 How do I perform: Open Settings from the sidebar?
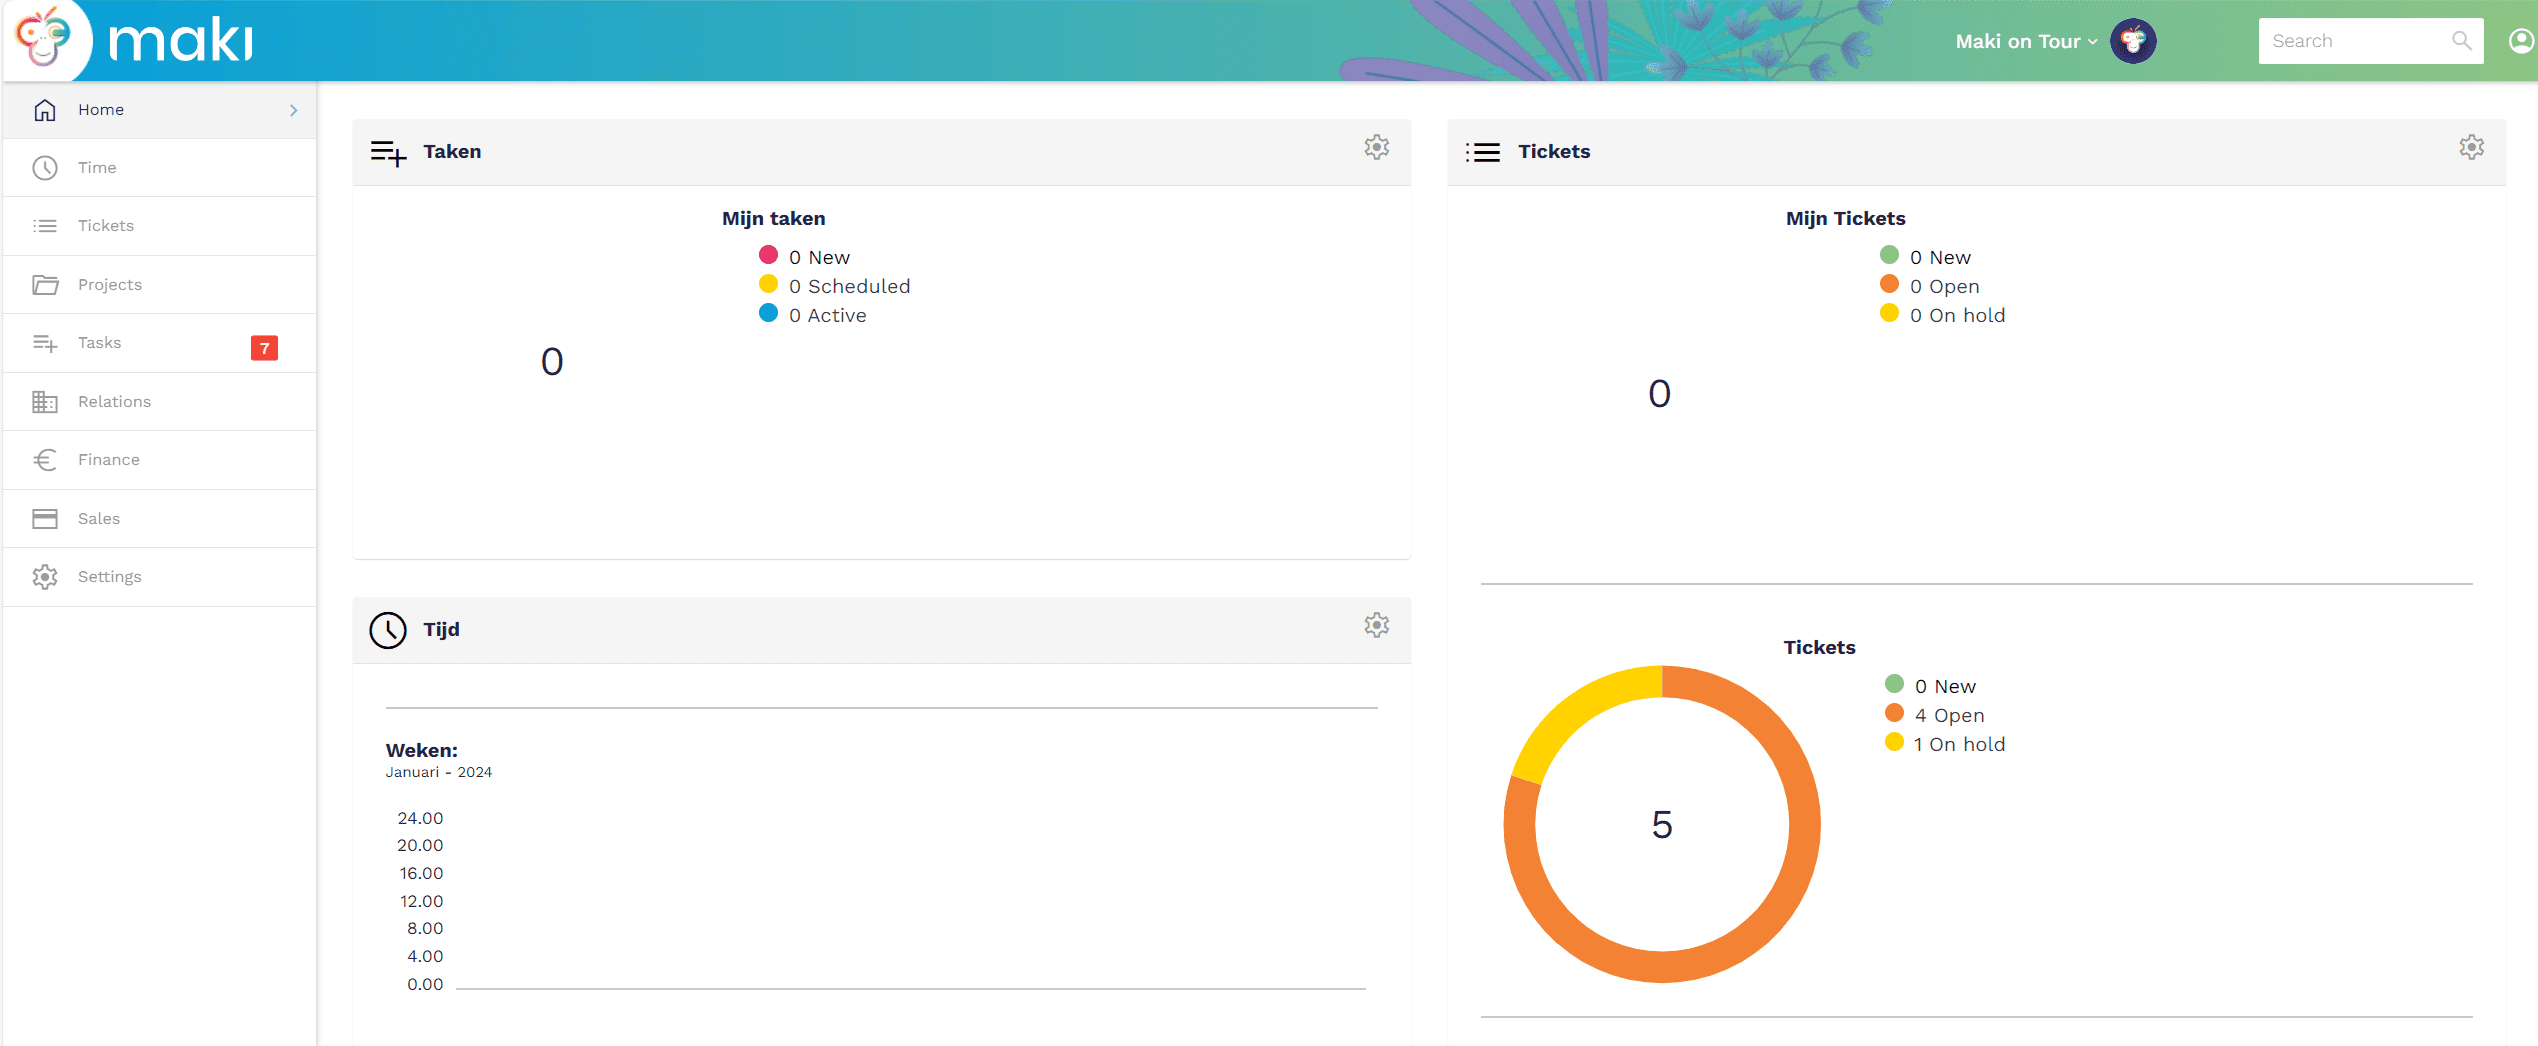pos(109,577)
